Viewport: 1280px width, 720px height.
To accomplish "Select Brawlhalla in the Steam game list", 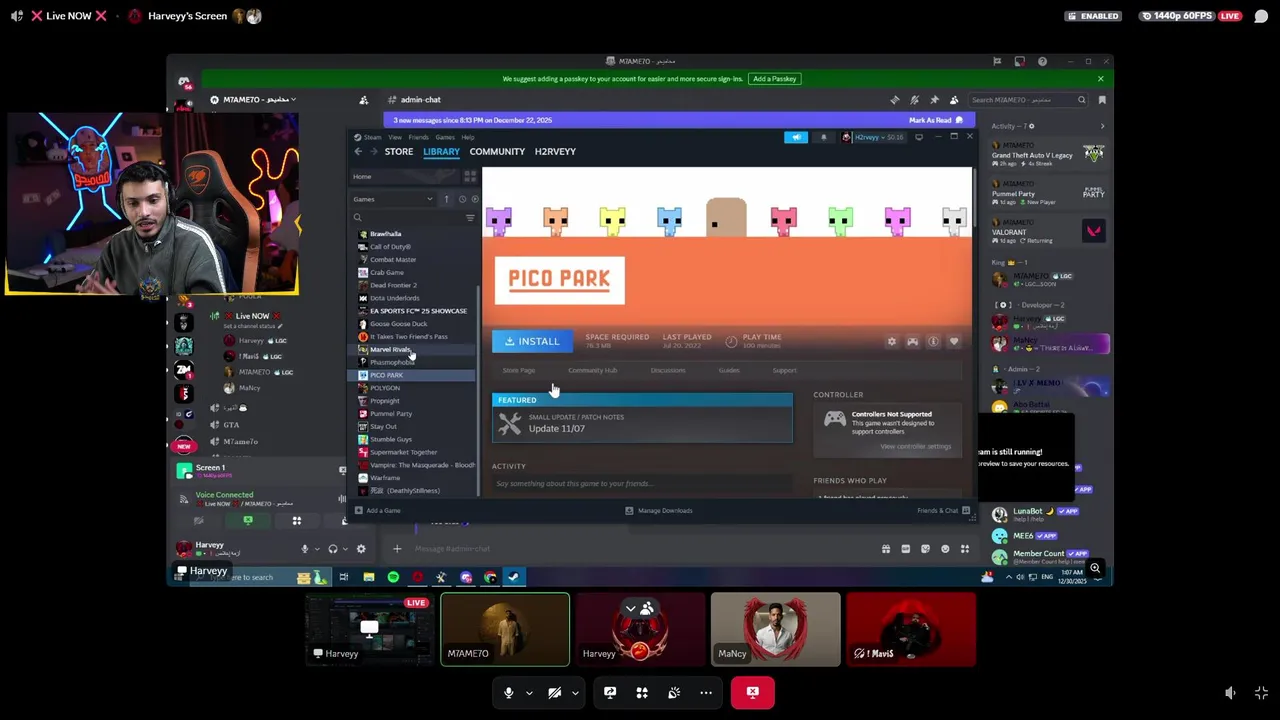I will (x=385, y=234).
